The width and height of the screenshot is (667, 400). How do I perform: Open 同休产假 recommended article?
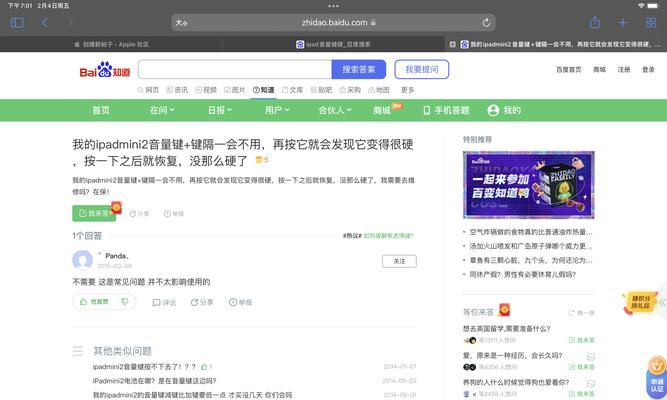(x=522, y=274)
